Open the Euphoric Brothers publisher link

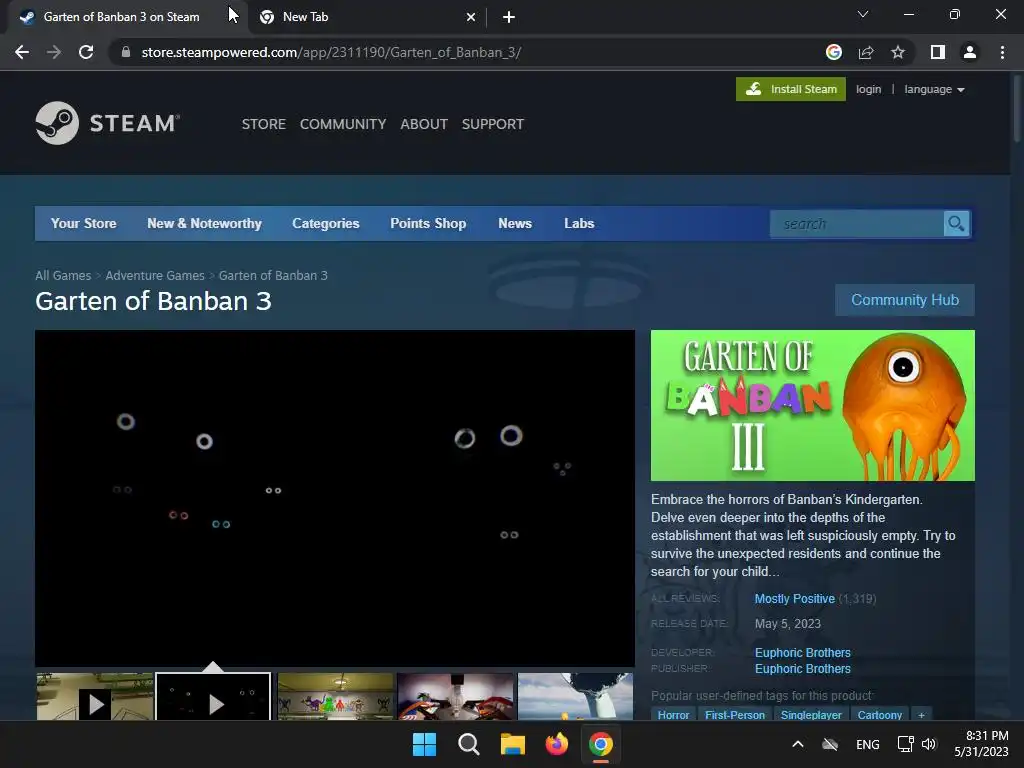click(803, 669)
